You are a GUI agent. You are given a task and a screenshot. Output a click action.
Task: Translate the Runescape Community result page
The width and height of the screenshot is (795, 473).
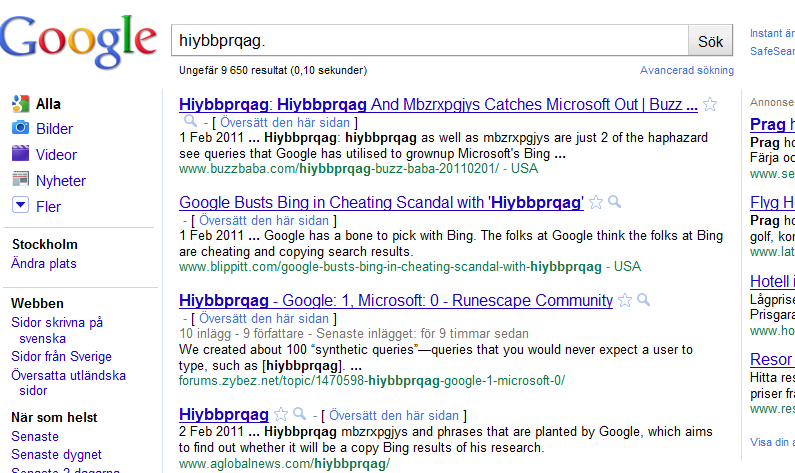click(264, 318)
